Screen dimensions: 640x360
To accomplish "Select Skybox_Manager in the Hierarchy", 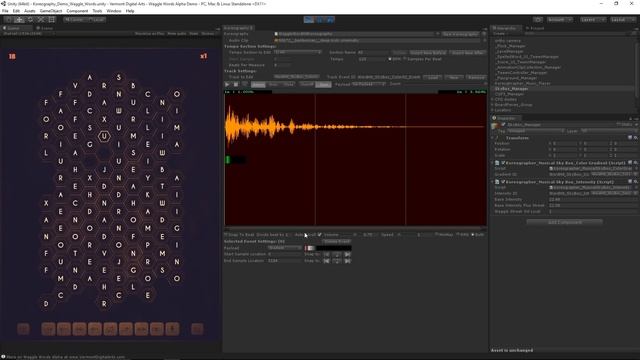I will [512, 89].
